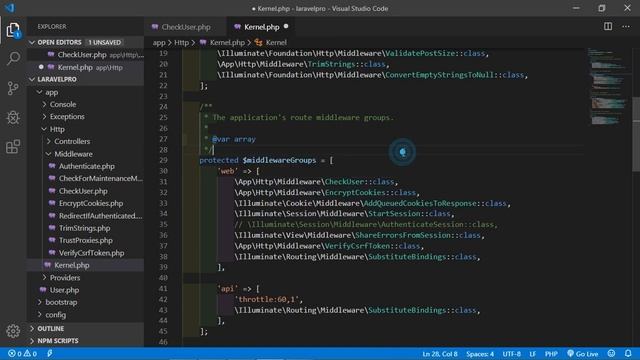Screen dimensions: 640x360
Task: Open the Explorer view in activity bar
Action: (13, 30)
